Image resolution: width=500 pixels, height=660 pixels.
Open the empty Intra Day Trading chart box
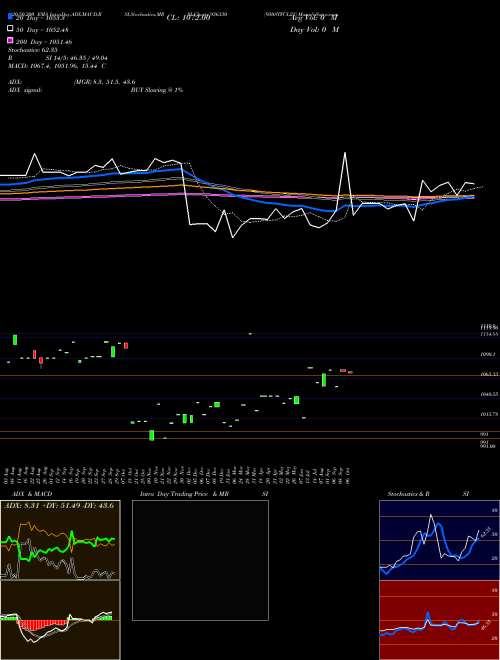tap(200, 560)
